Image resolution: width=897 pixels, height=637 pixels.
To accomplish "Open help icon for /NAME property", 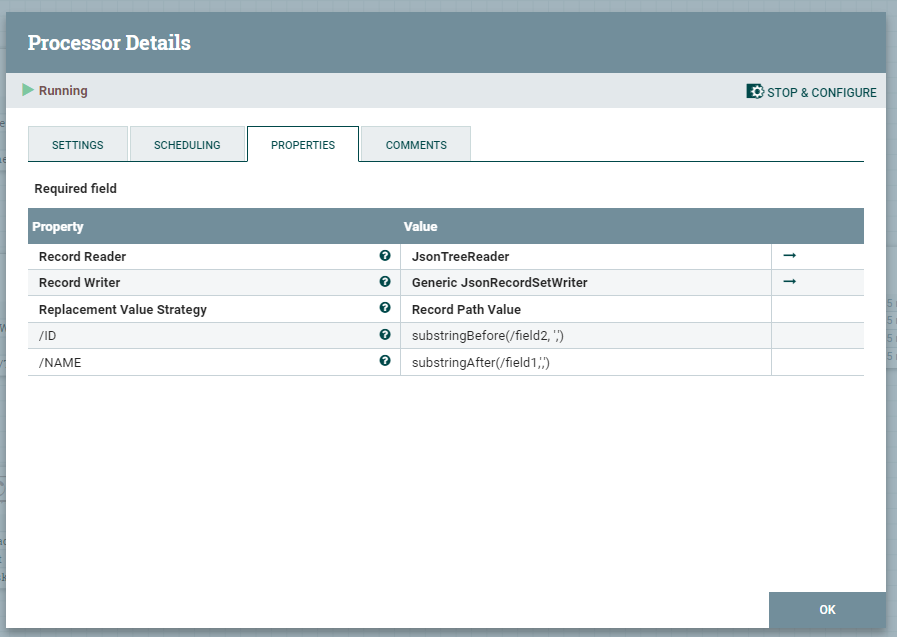I will point(385,361).
